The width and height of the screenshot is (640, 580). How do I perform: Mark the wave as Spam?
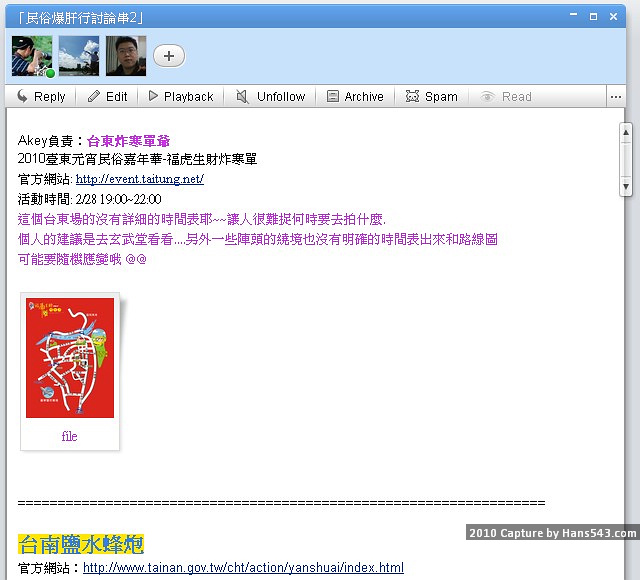pos(431,97)
